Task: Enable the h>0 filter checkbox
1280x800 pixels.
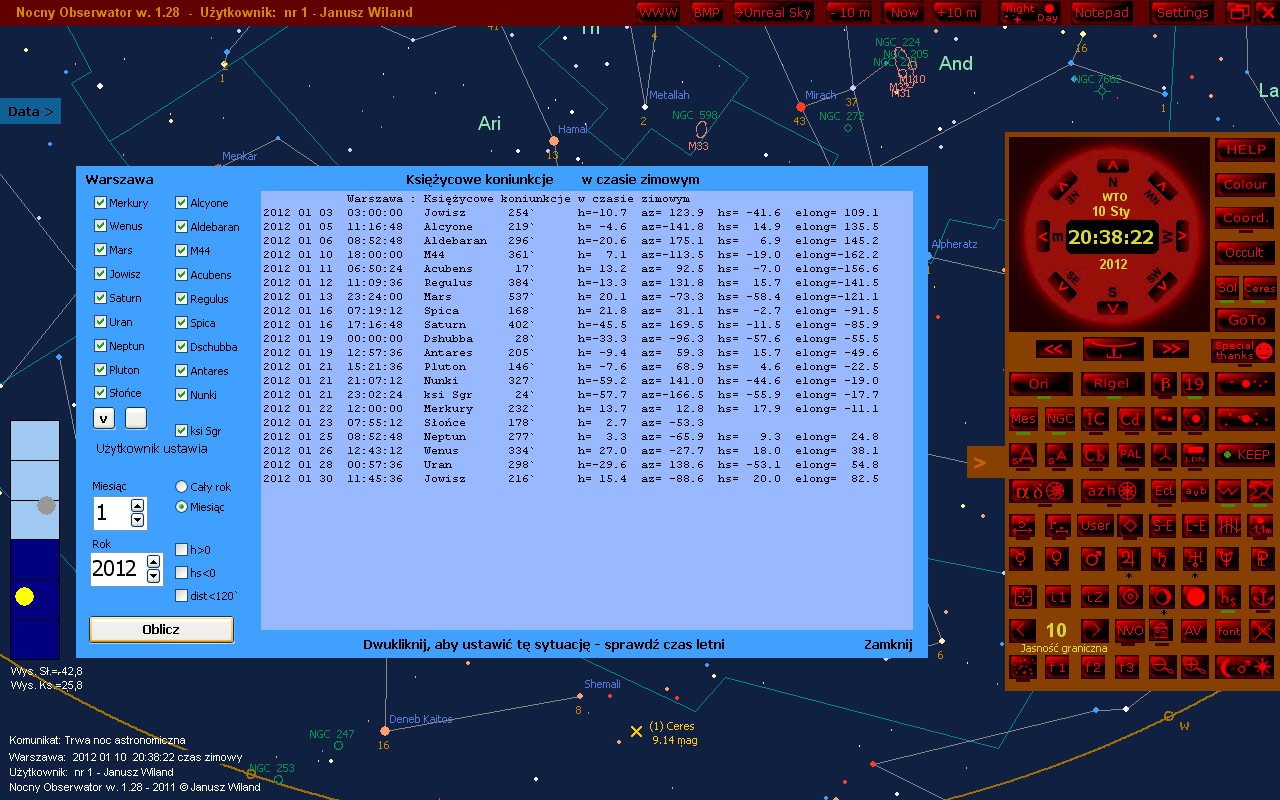Action: pos(181,549)
